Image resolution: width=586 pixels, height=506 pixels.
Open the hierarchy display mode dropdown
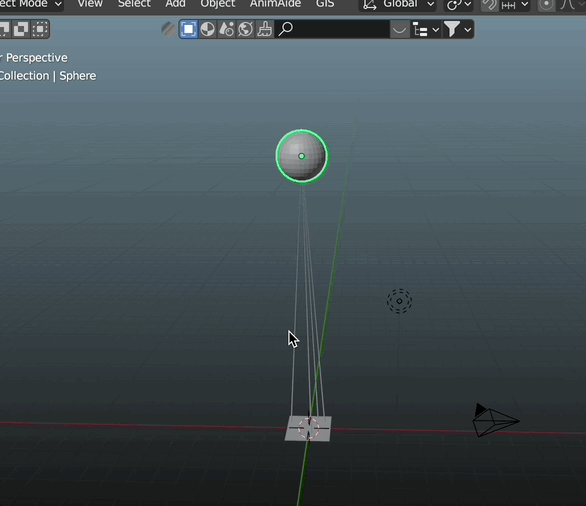click(x=425, y=29)
